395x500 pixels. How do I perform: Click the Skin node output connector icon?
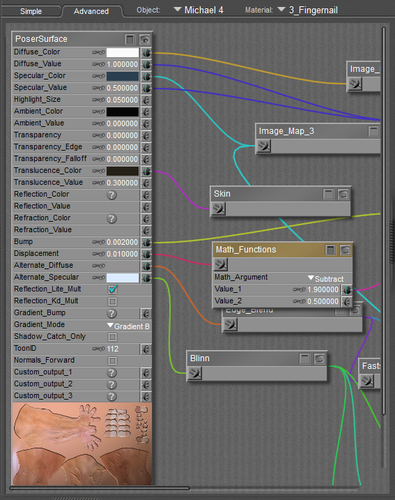click(219, 209)
